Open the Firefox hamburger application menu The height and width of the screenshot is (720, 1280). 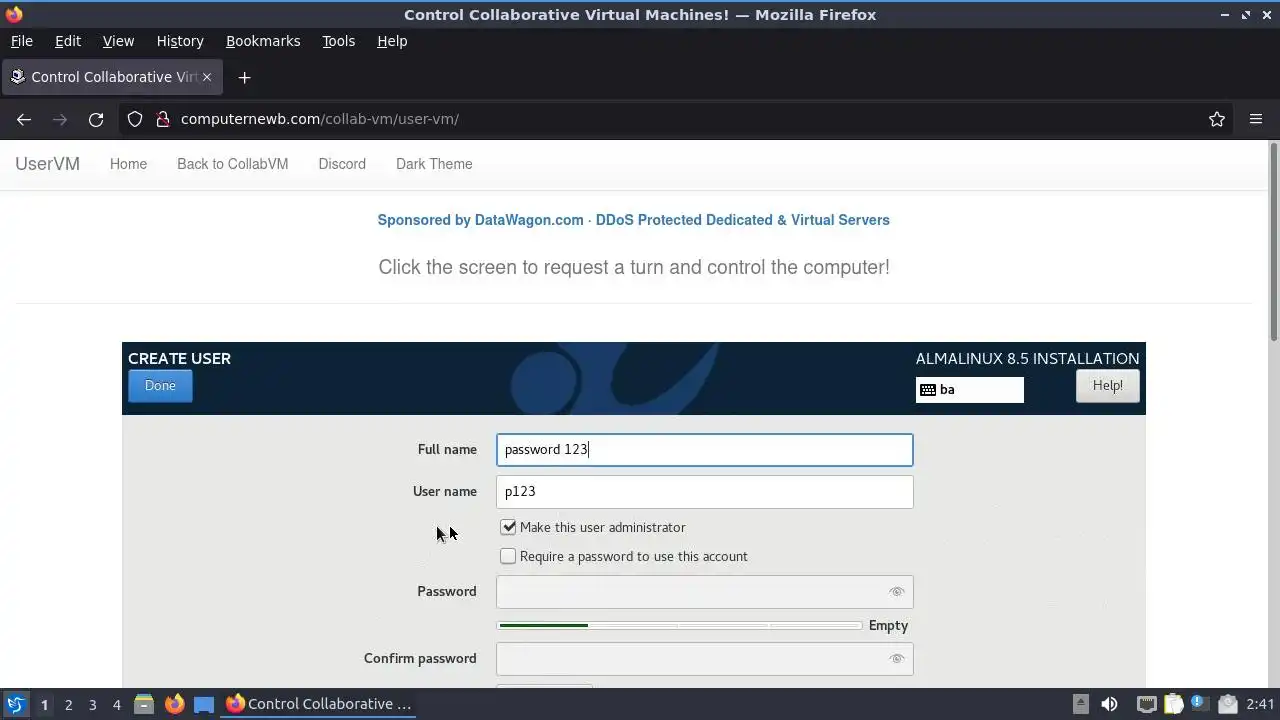(1256, 119)
